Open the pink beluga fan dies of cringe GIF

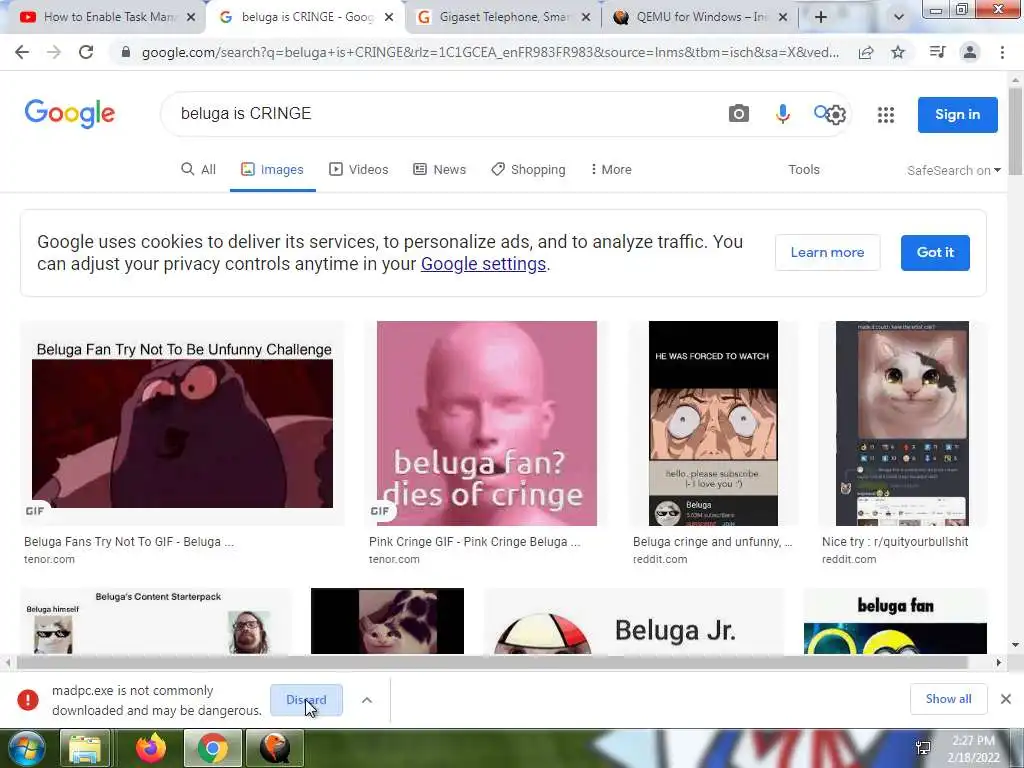click(487, 424)
